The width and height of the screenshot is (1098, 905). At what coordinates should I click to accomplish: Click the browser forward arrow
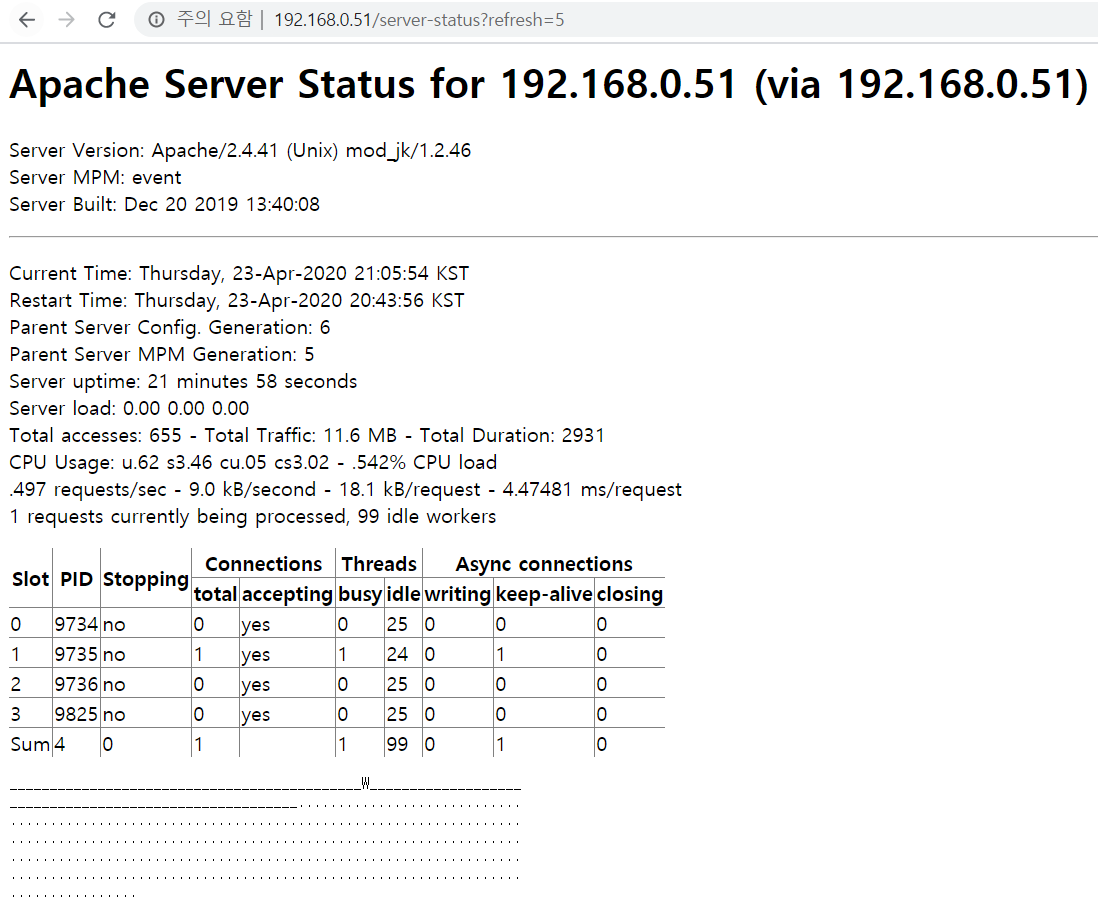67,20
